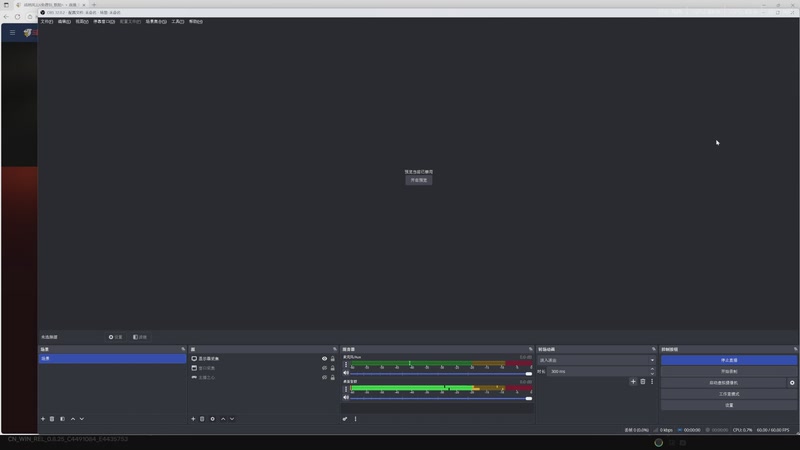
Task: Move selected scene down
Action: [82, 419]
